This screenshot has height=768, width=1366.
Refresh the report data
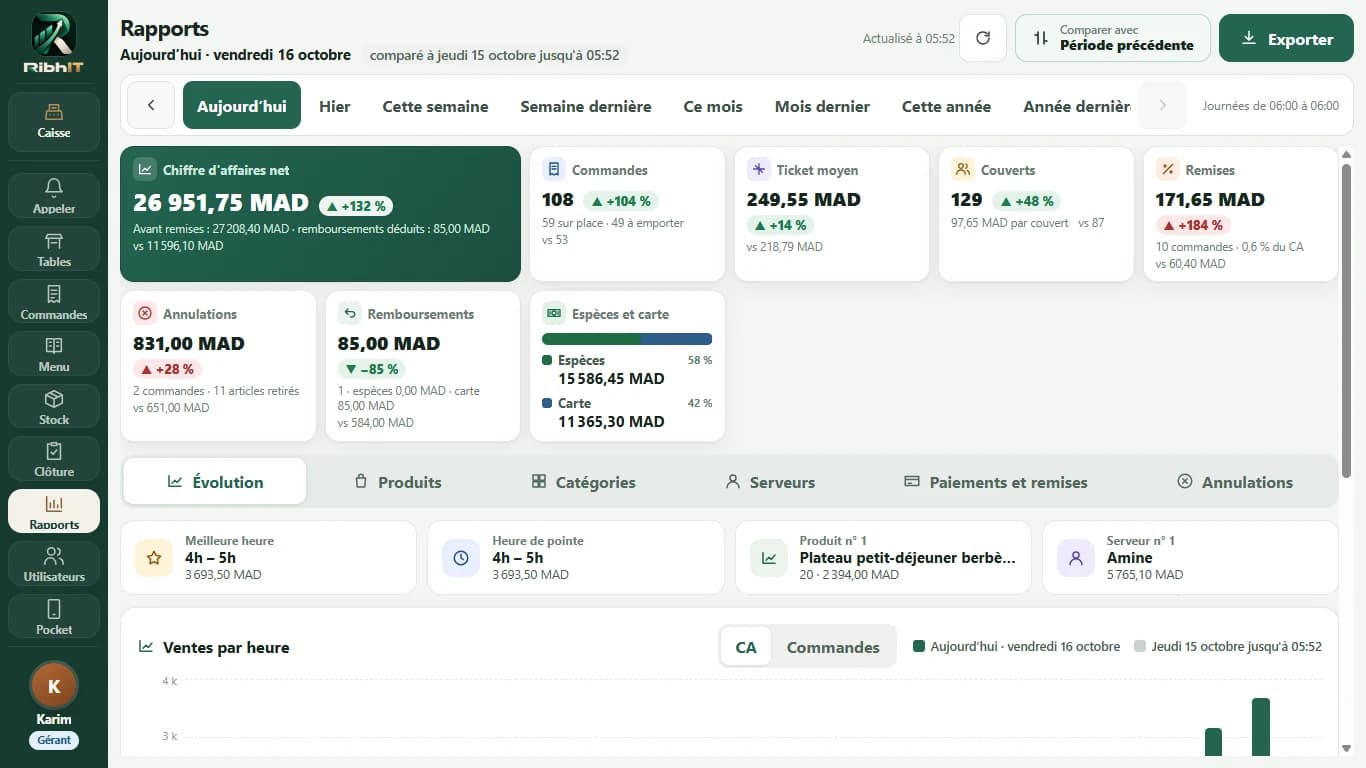pos(983,38)
